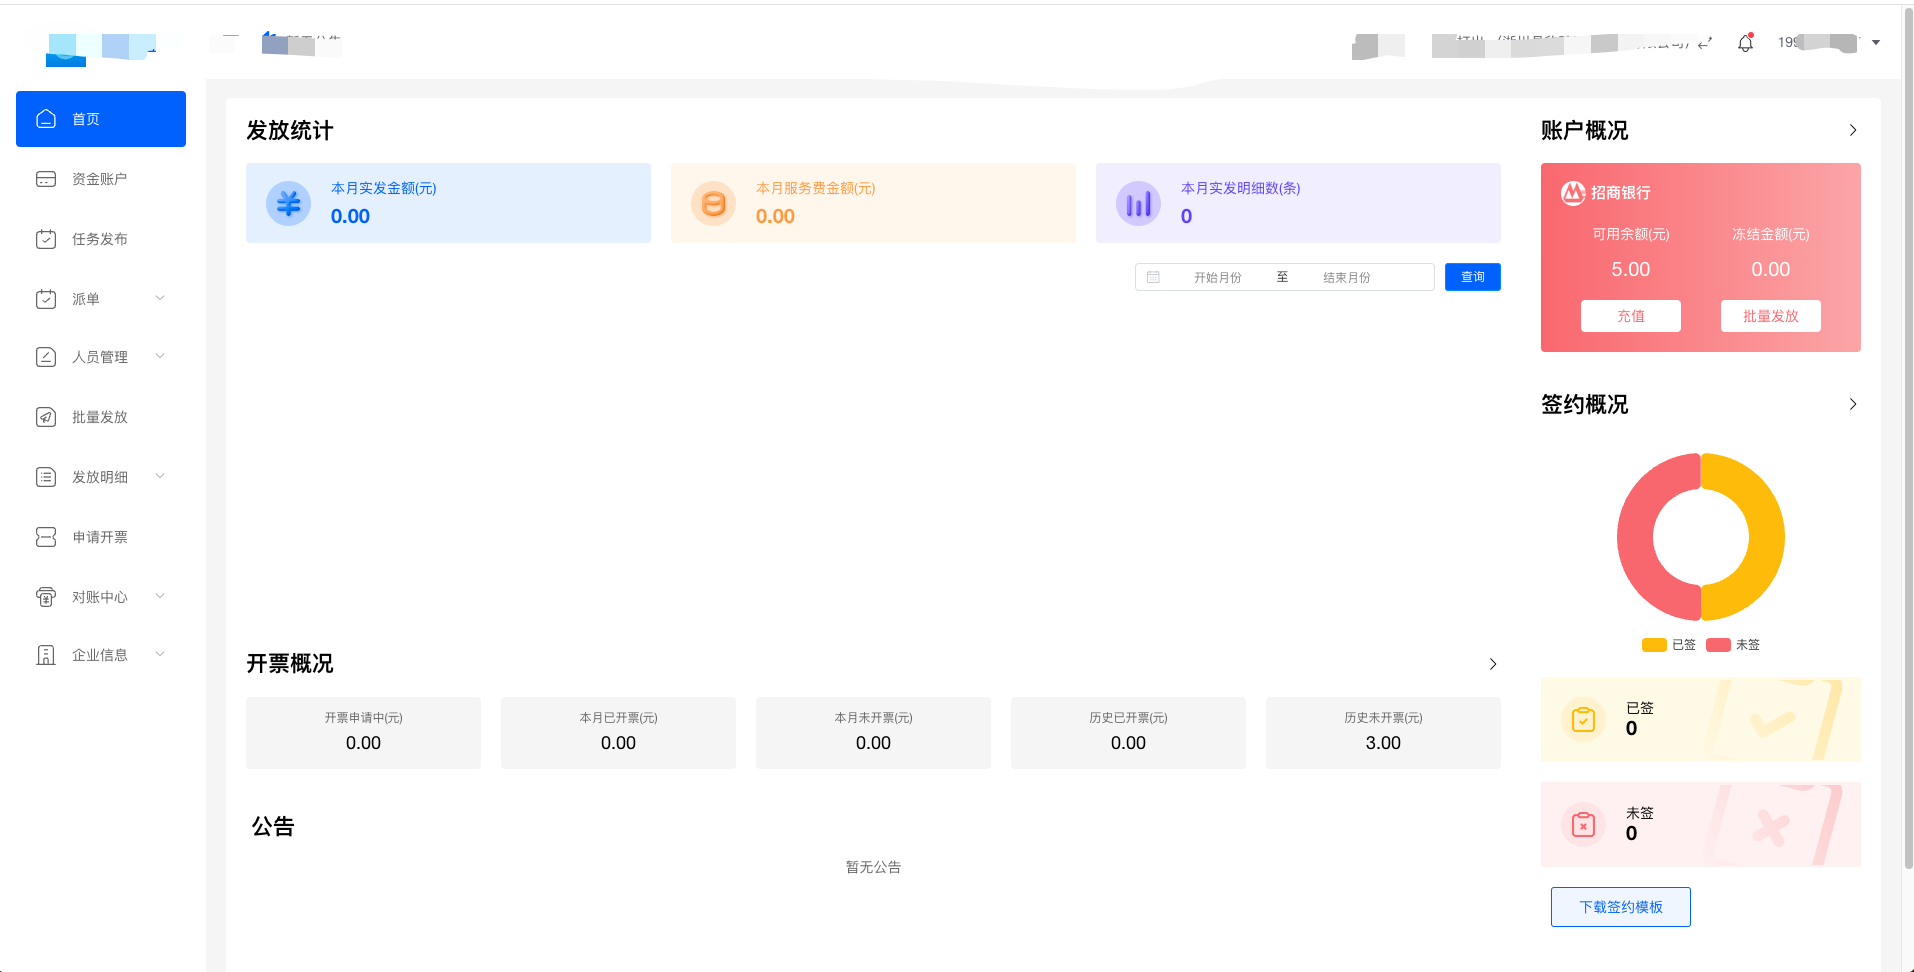Click the 开票申请中(元) card
The height and width of the screenshot is (972, 1914).
[363, 733]
